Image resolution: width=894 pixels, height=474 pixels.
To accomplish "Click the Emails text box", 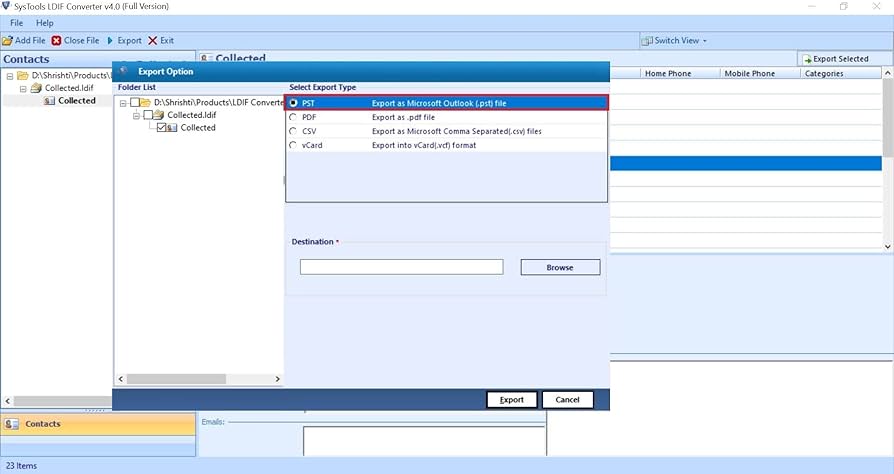I will [x=424, y=441].
